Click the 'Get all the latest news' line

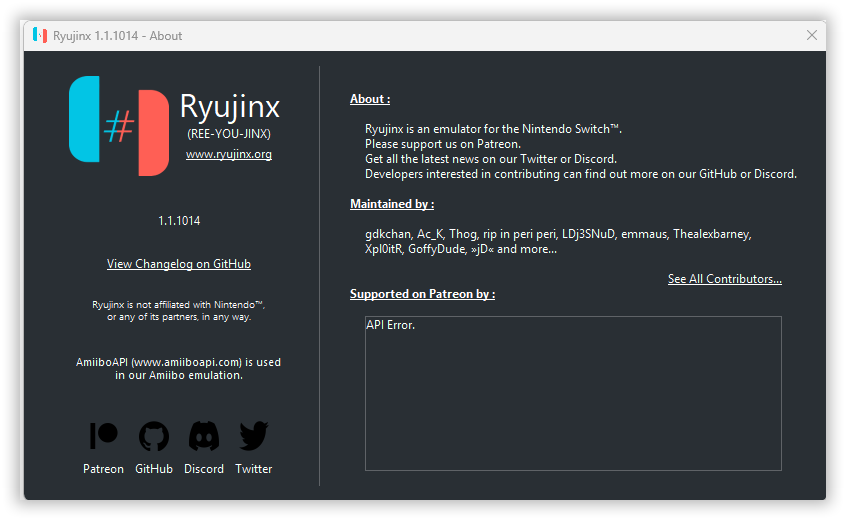[x=491, y=159]
